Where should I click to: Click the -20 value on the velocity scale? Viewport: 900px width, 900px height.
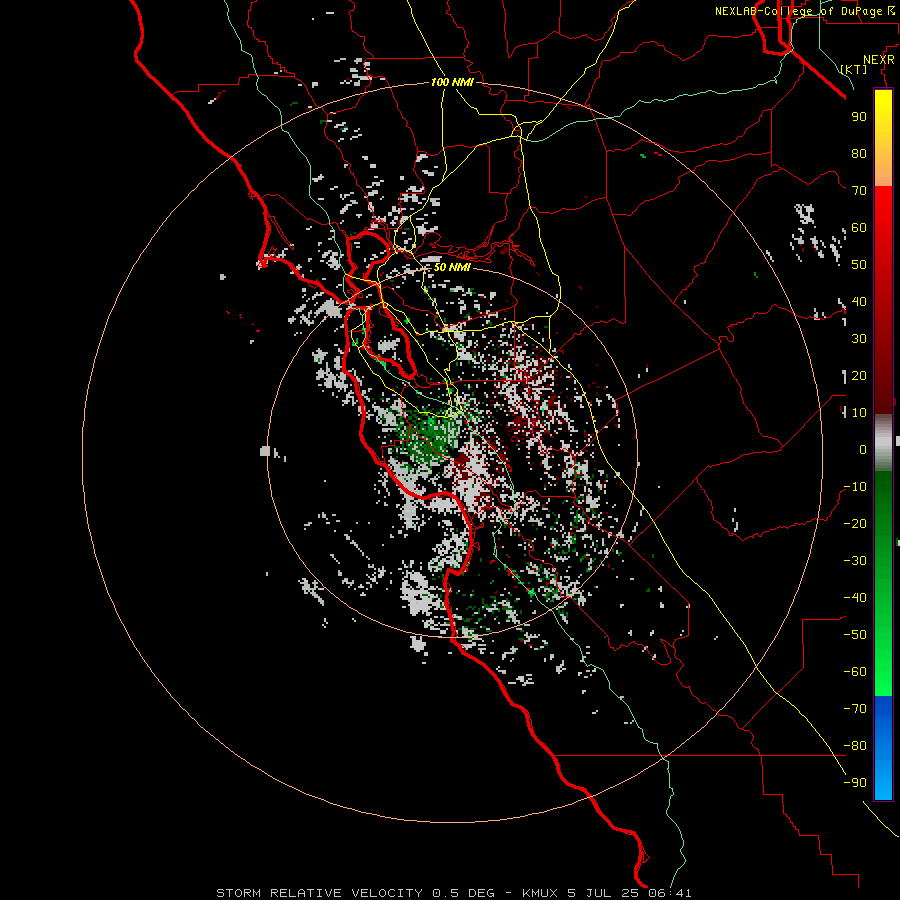855,523
